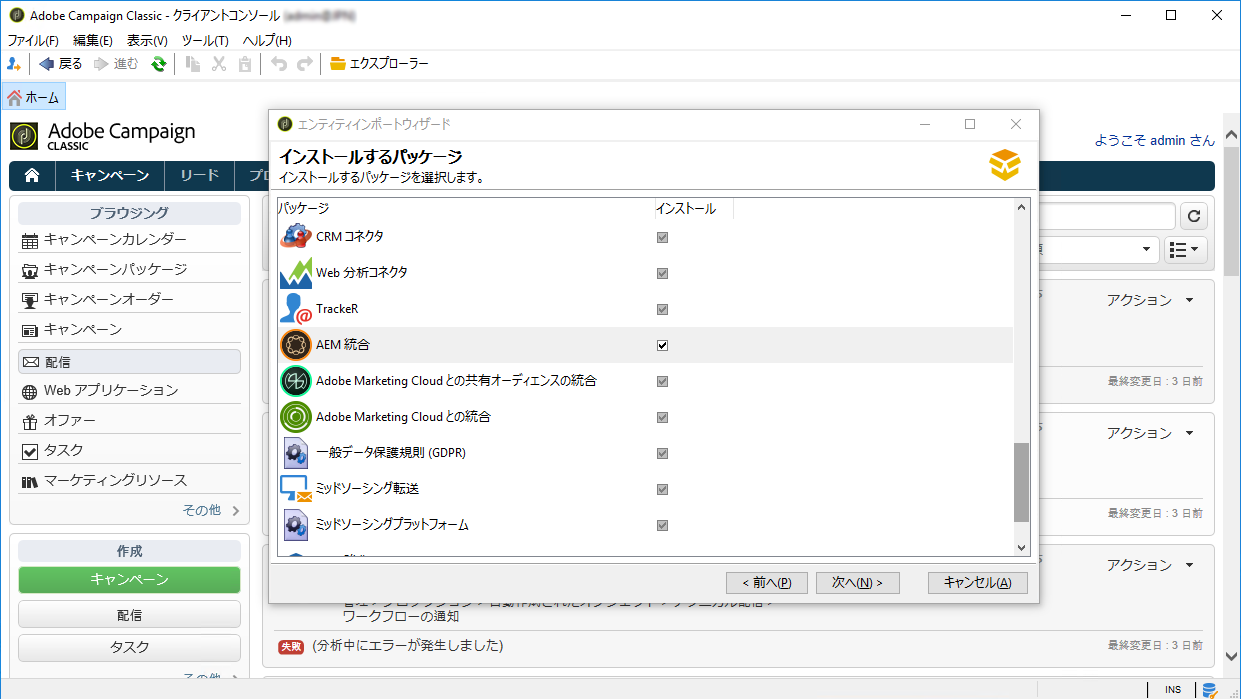Open the 表示 menu
Screen dimensions: 1241x699
coord(147,41)
